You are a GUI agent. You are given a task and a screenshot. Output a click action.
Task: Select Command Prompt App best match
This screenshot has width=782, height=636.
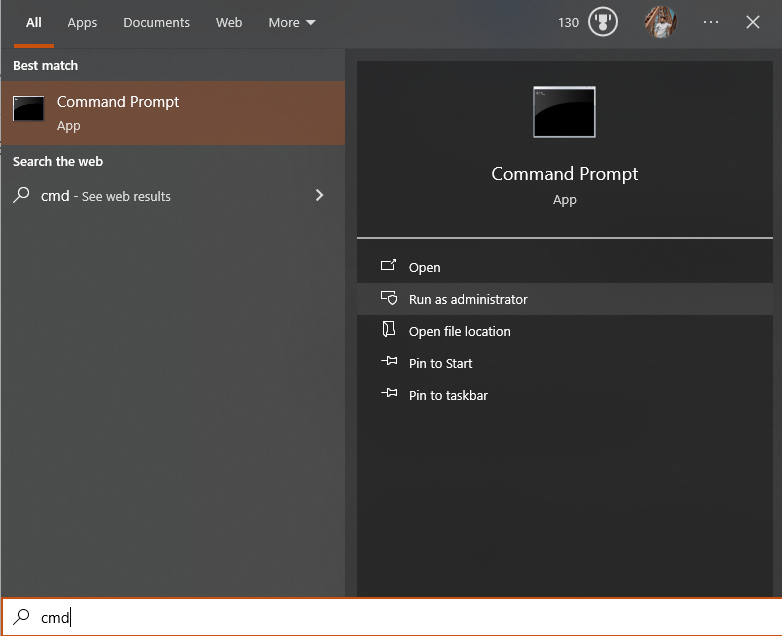[x=173, y=113]
